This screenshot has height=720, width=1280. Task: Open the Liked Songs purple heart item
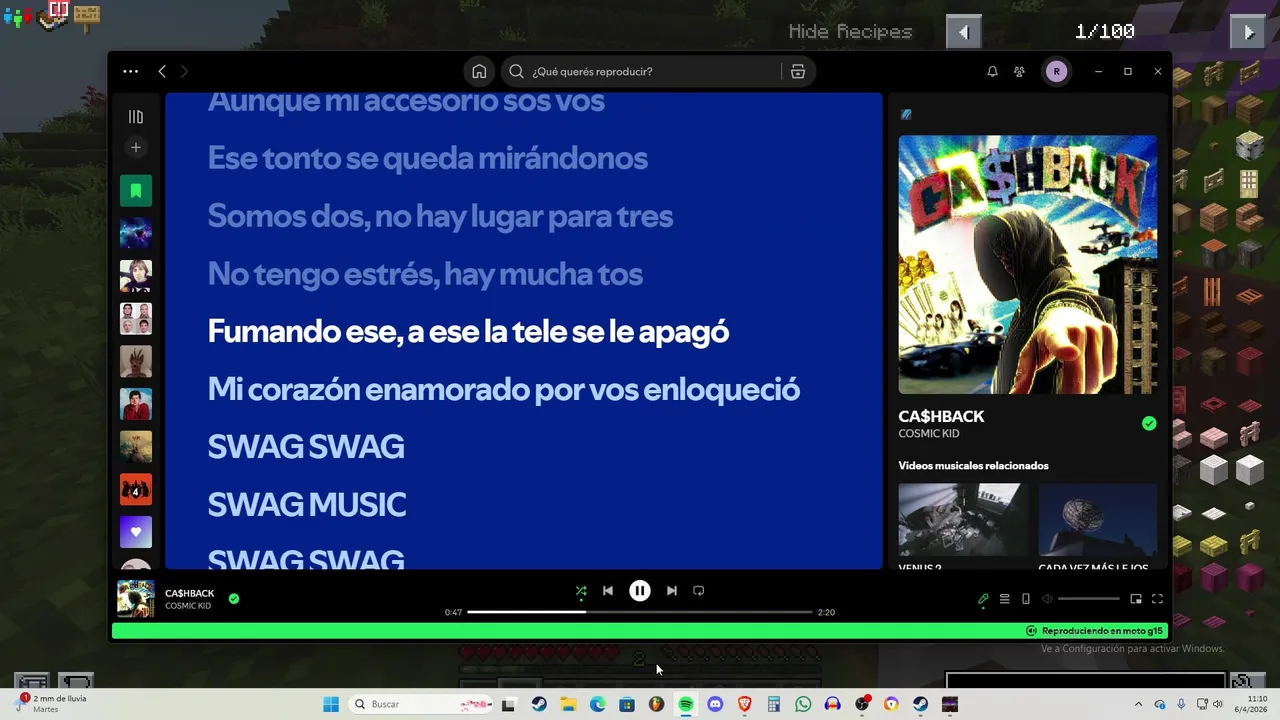pos(136,531)
